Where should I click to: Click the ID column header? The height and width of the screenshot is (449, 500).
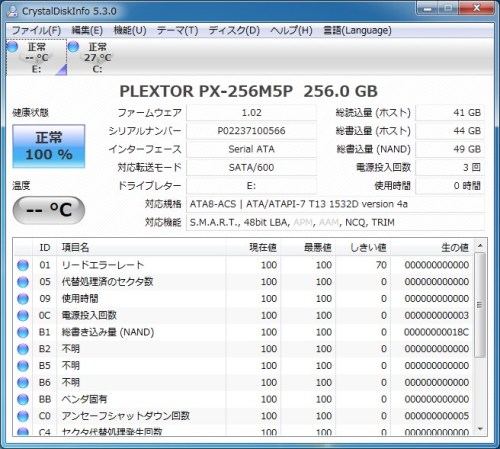(45, 248)
